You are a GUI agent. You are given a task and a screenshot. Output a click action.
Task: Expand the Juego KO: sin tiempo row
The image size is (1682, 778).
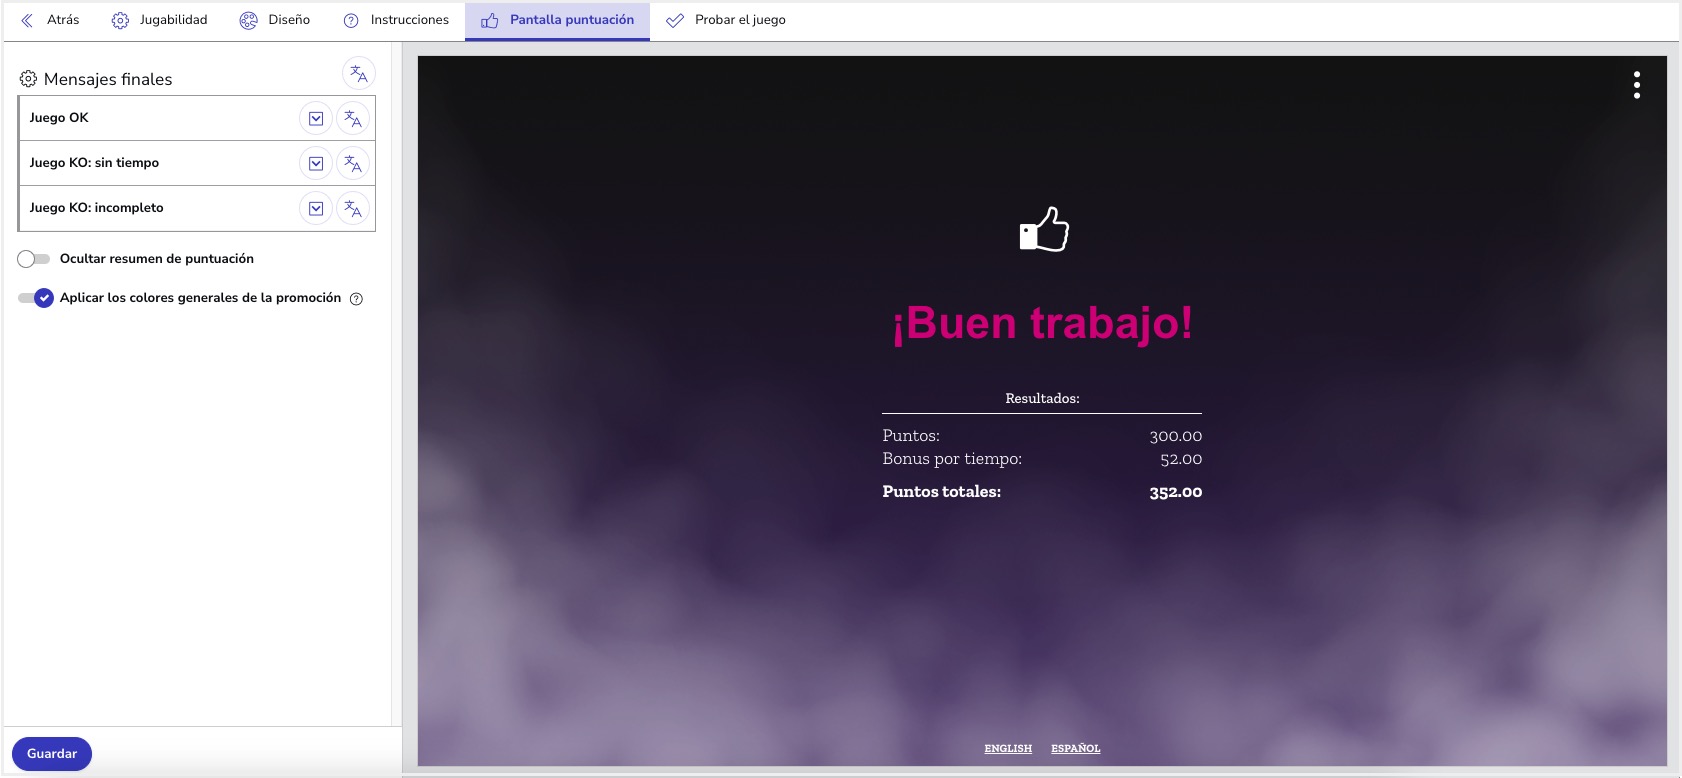[x=316, y=164]
